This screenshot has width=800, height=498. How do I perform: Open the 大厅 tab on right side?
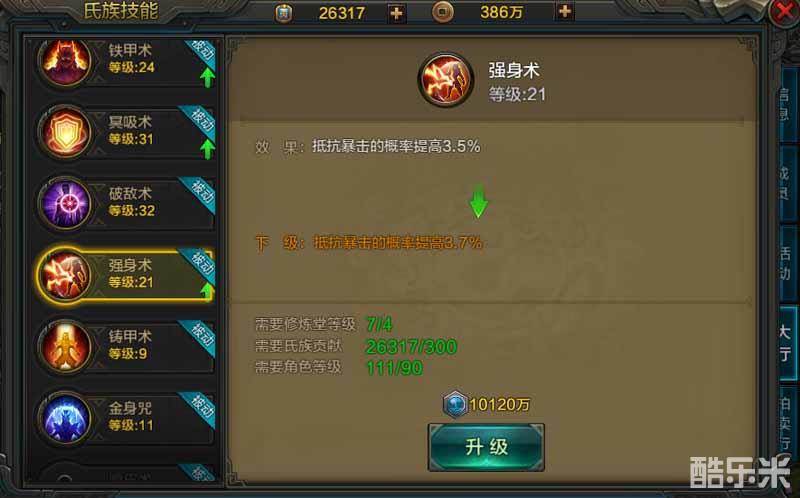(x=788, y=343)
